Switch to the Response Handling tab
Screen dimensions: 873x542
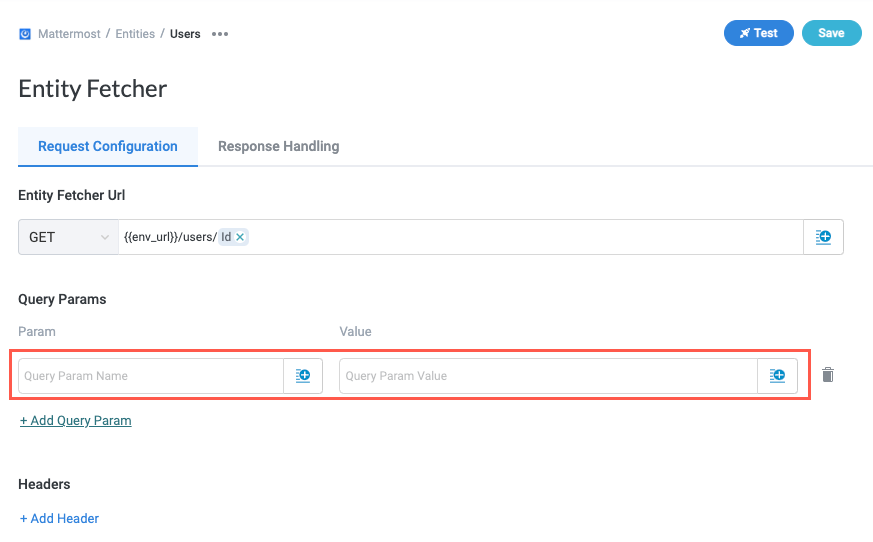coord(278,146)
